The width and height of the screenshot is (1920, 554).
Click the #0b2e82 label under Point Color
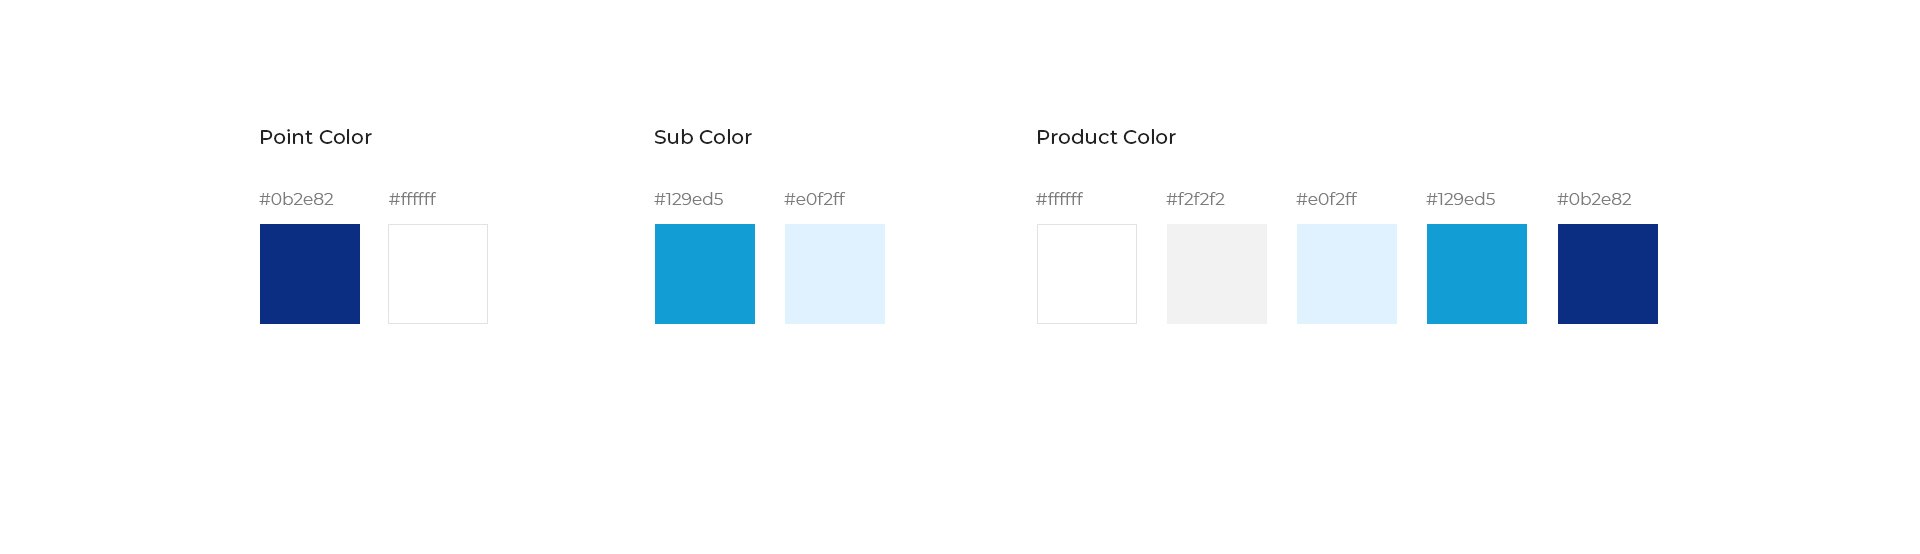click(296, 199)
